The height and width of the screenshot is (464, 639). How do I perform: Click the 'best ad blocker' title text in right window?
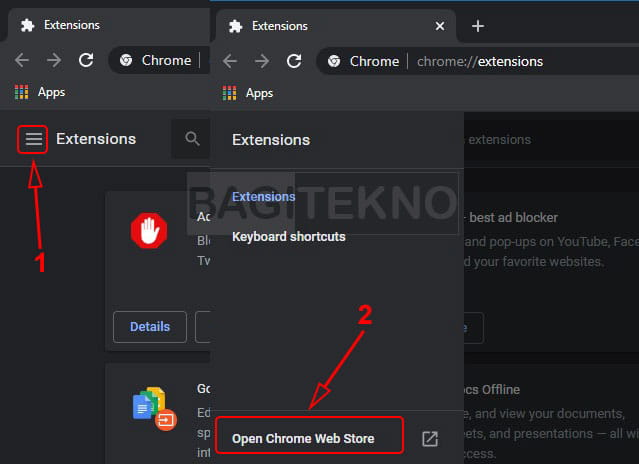513,218
